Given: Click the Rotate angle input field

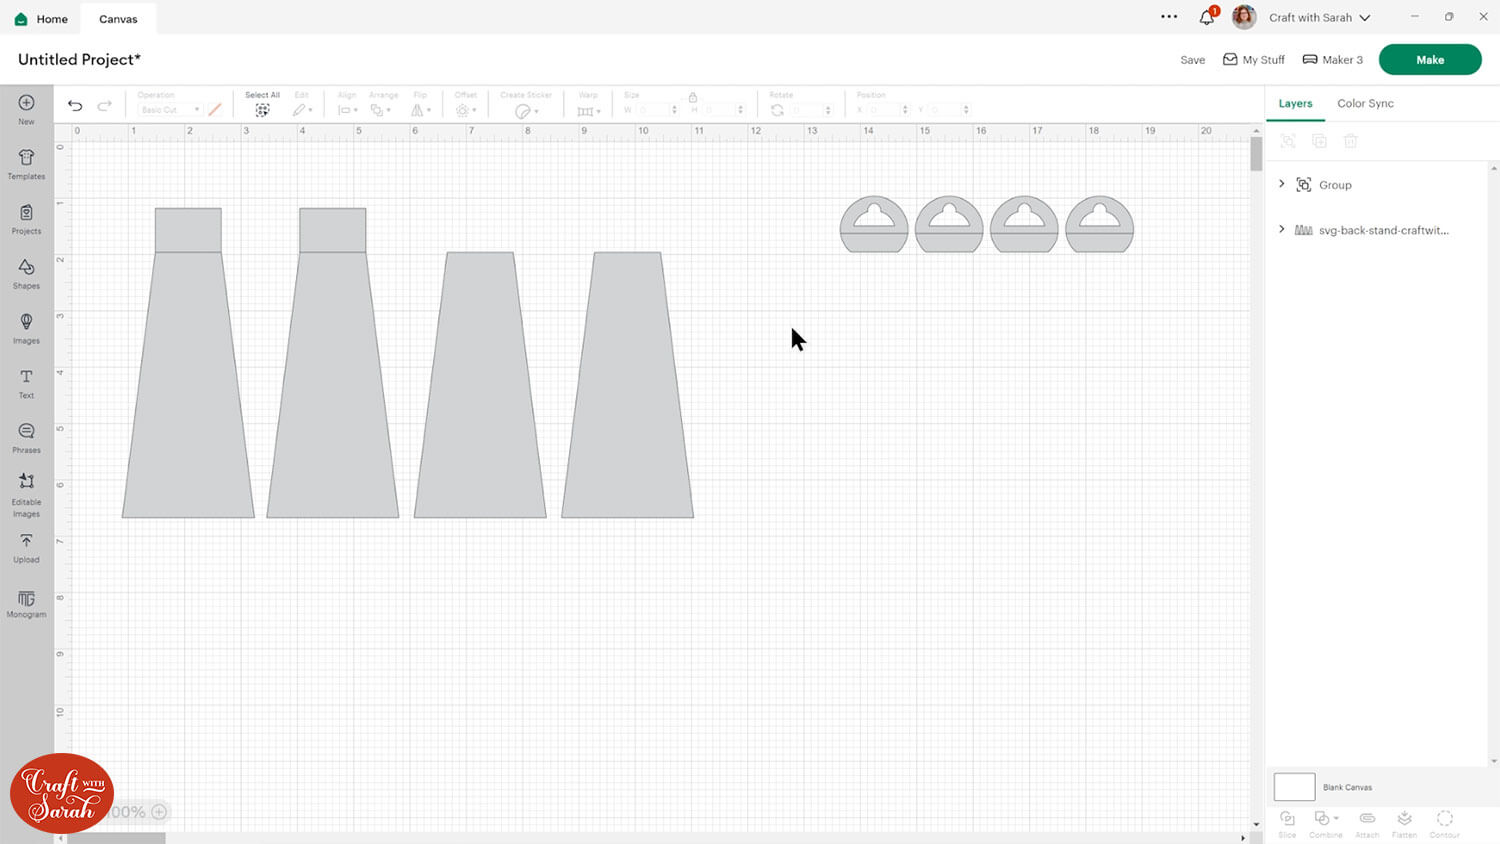Looking at the screenshot, I should 811,110.
